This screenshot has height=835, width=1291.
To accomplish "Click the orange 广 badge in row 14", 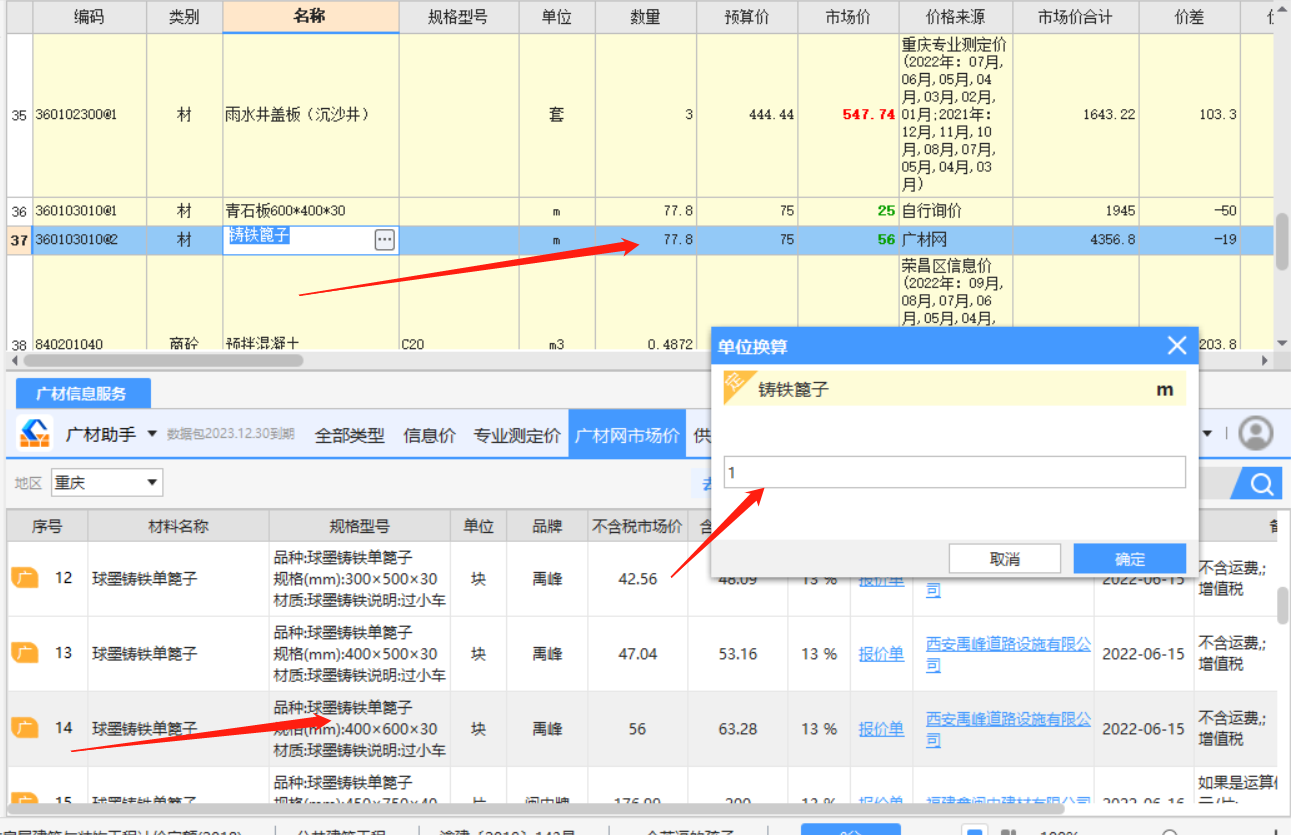I will [25, 728].
